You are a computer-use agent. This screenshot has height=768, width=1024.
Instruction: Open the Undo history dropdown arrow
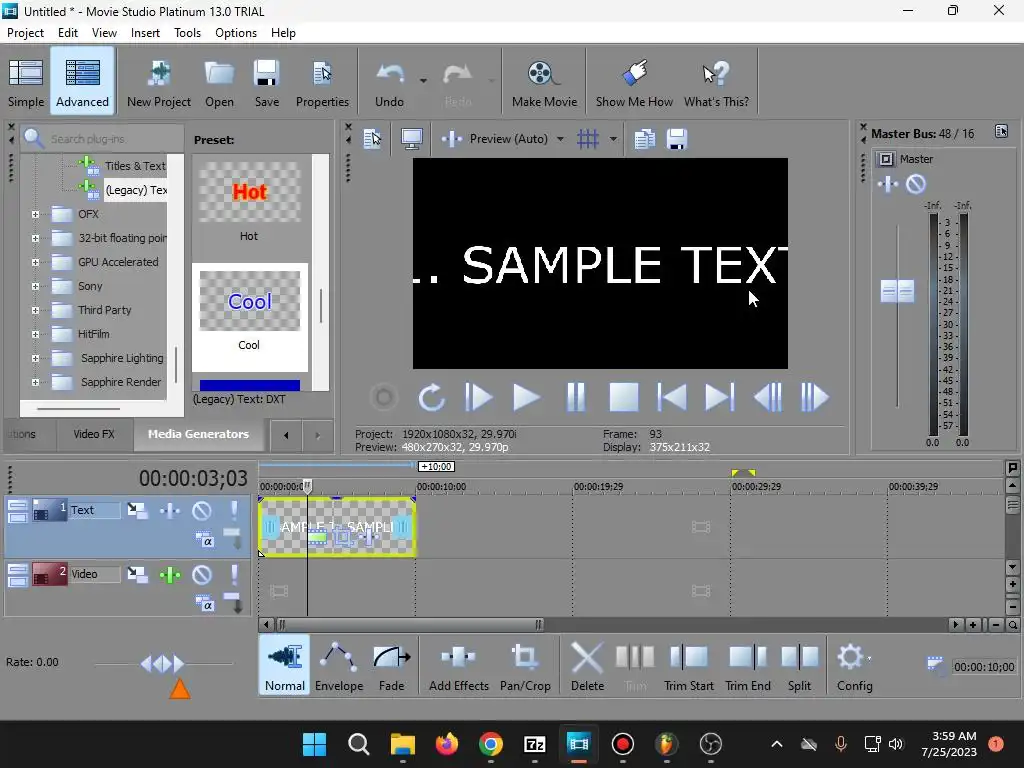[423, 81]
